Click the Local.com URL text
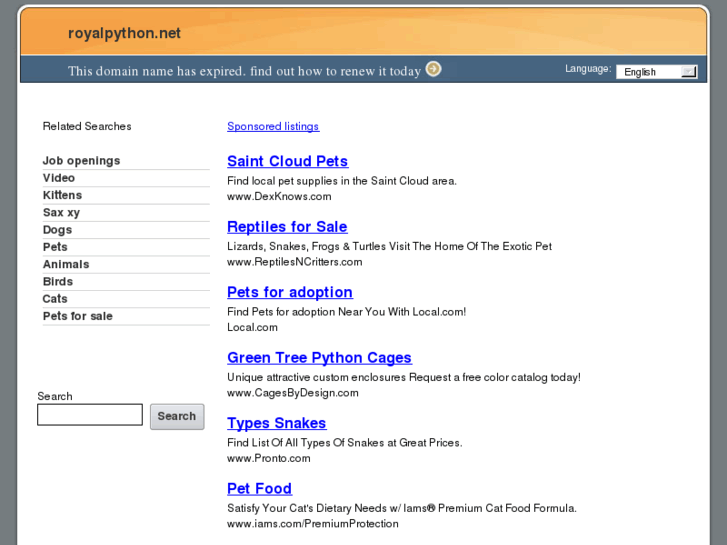This screenshot has height=545, width=727. coord(252,327)
